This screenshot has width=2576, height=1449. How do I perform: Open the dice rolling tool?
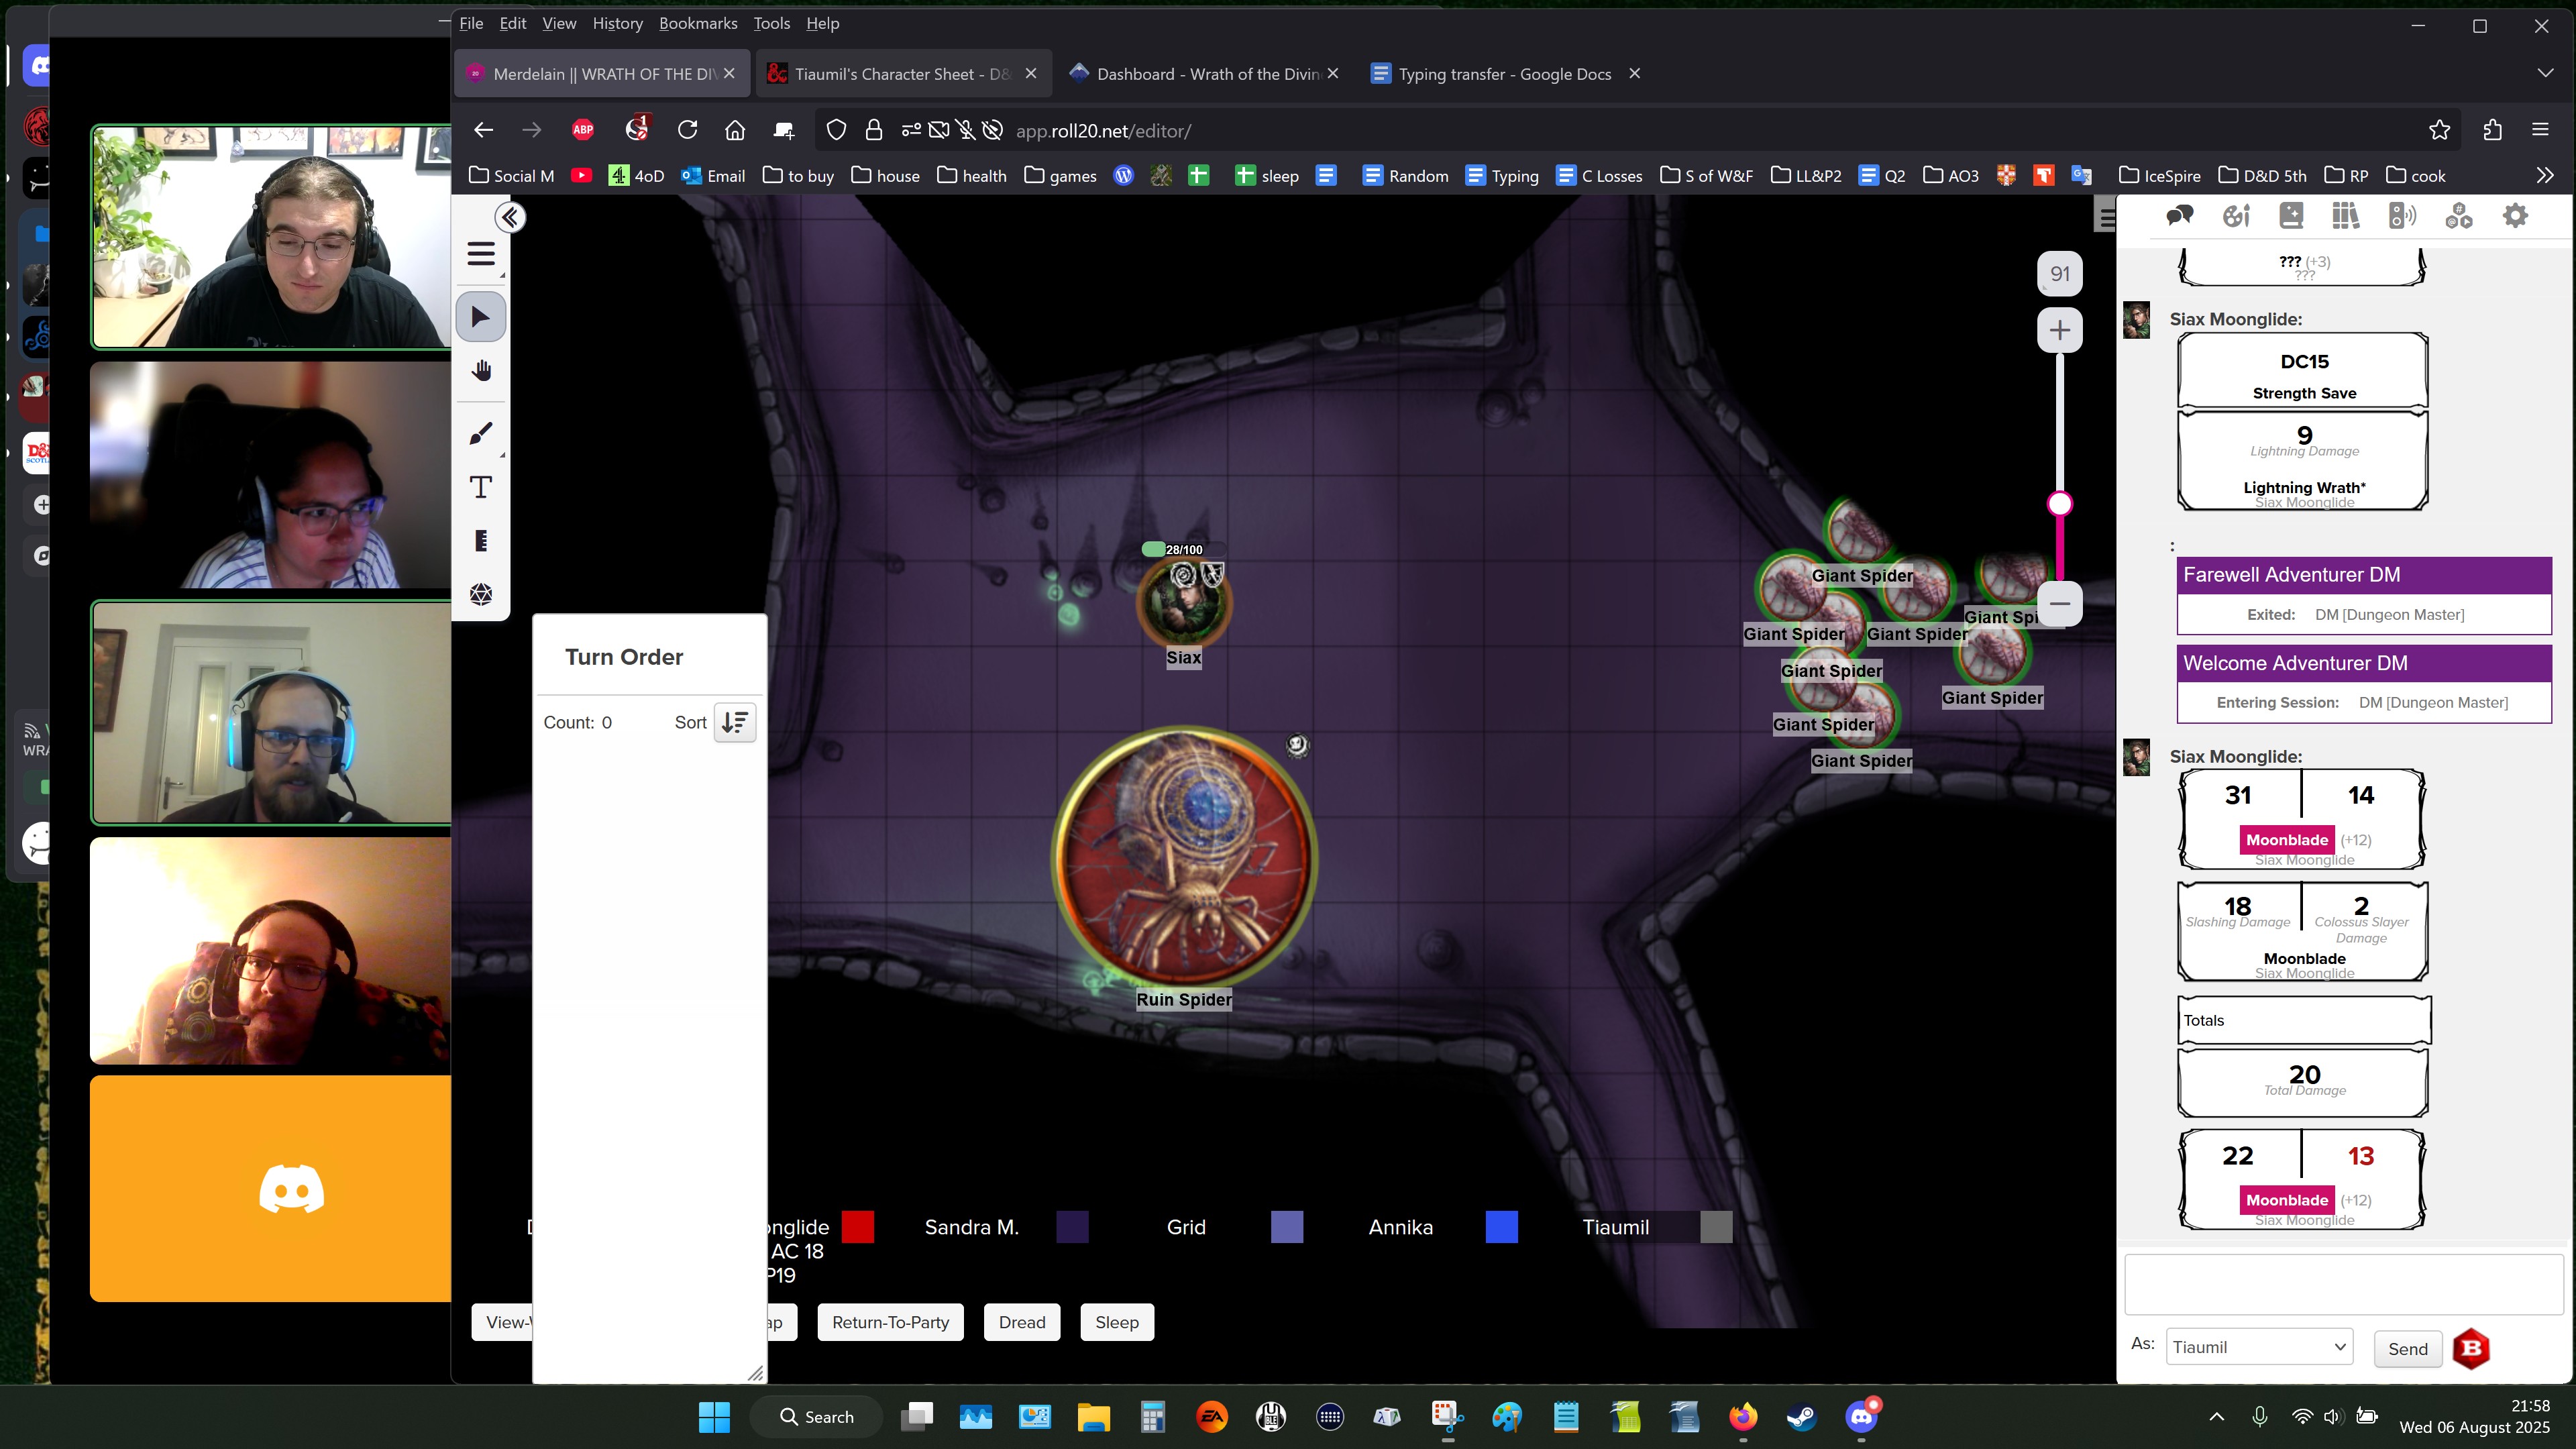click(481, 594)
